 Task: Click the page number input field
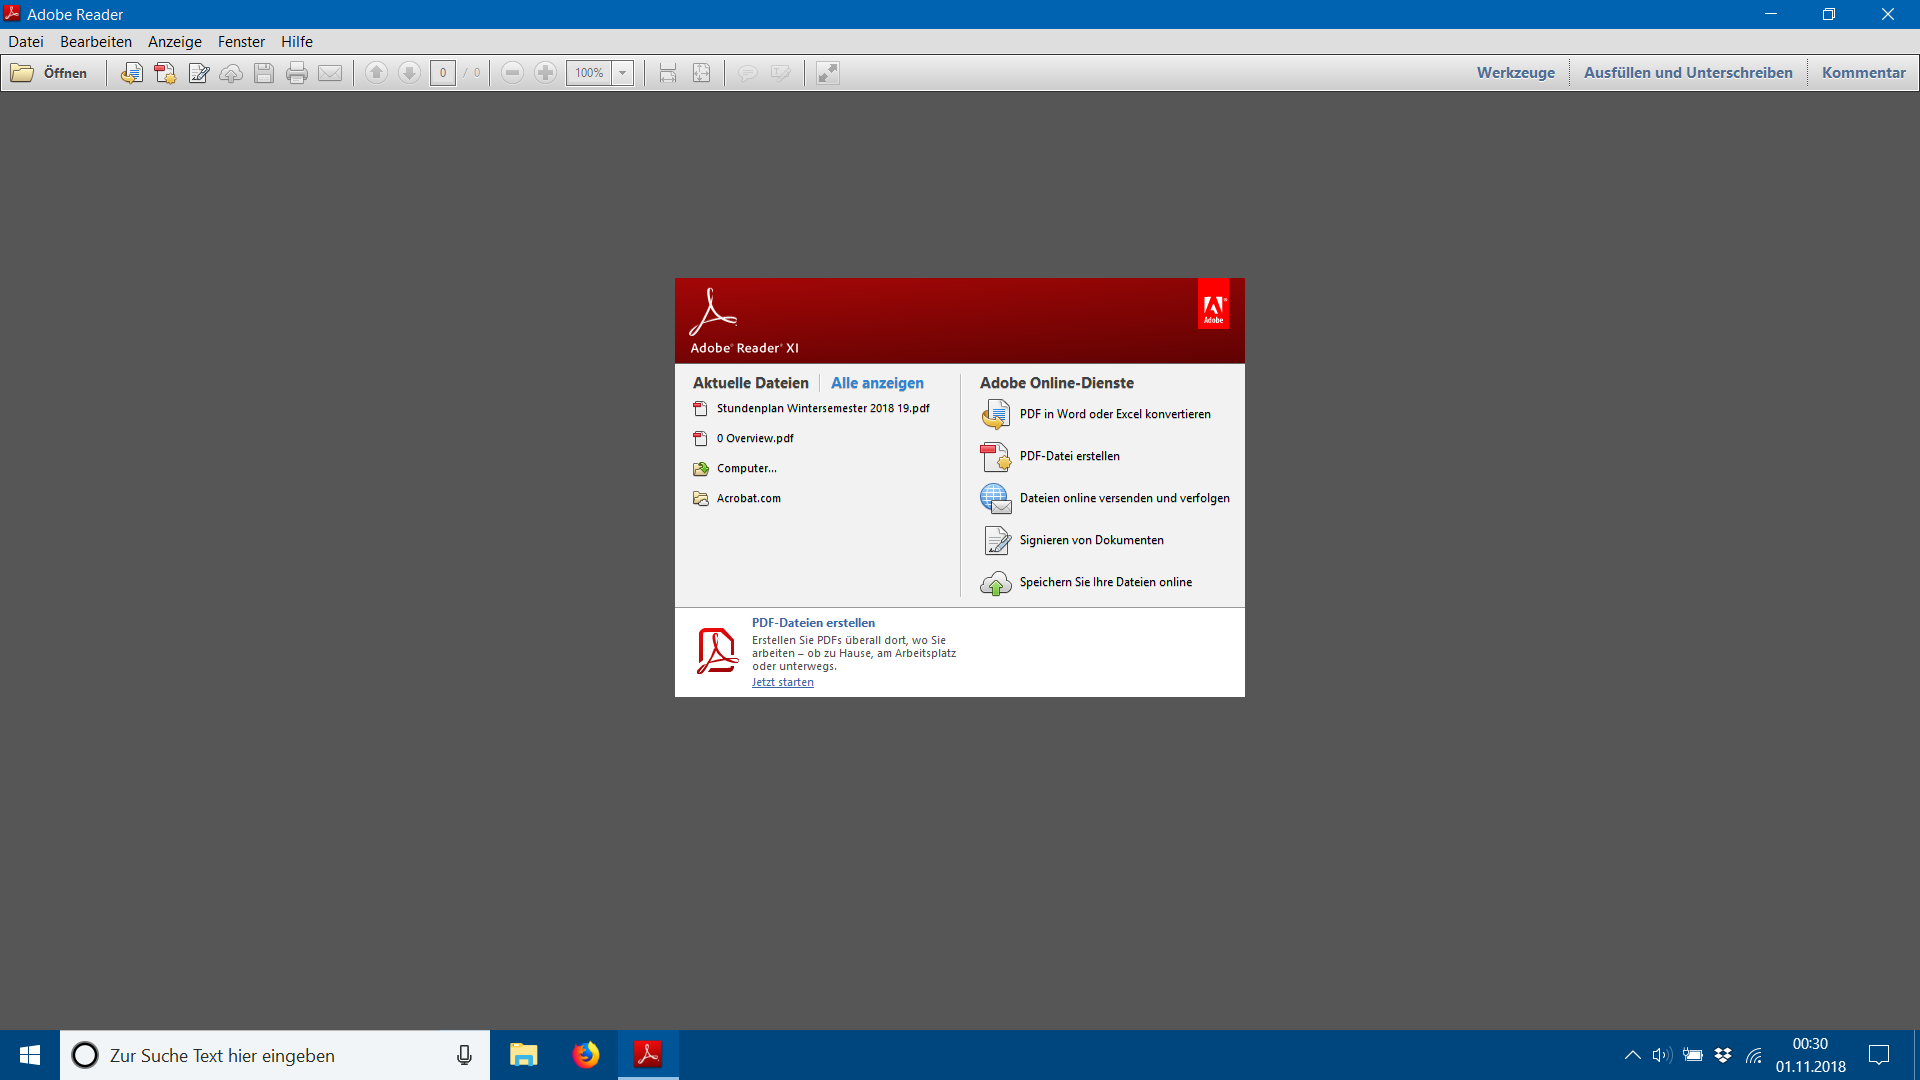pos(443,73)
